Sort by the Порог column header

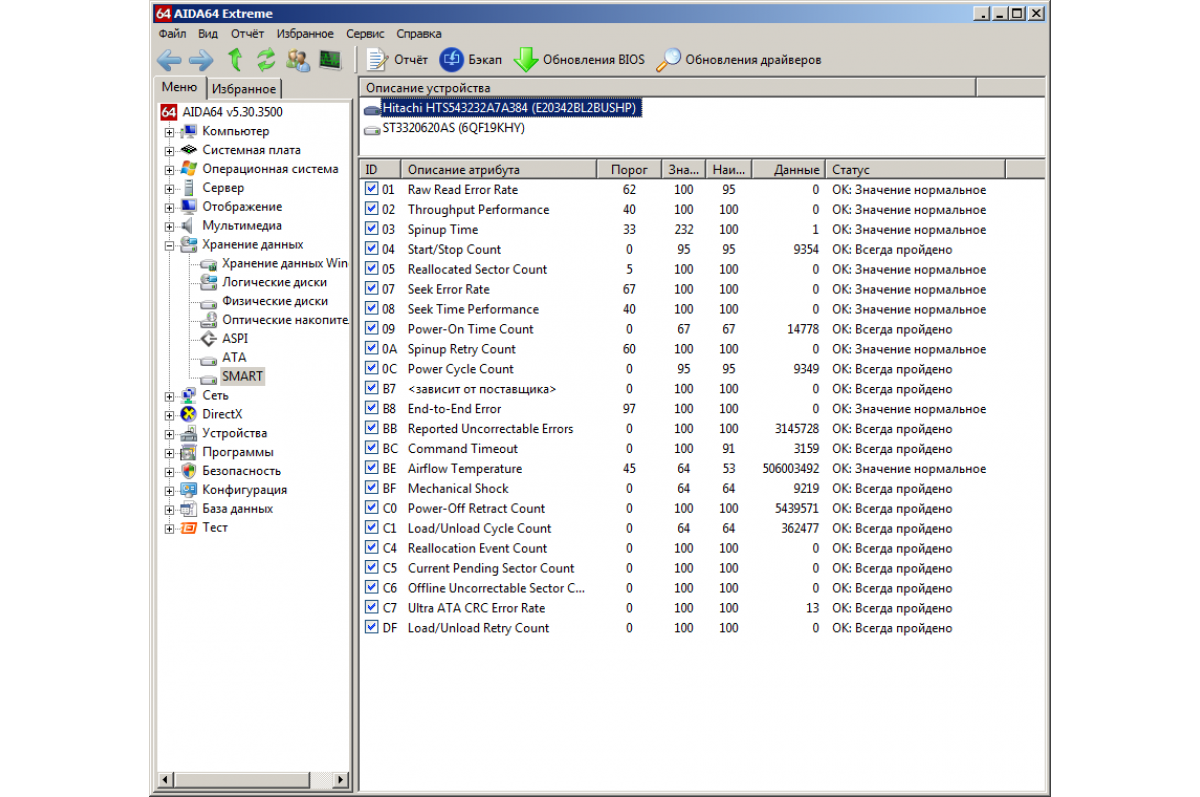(629, 170)
